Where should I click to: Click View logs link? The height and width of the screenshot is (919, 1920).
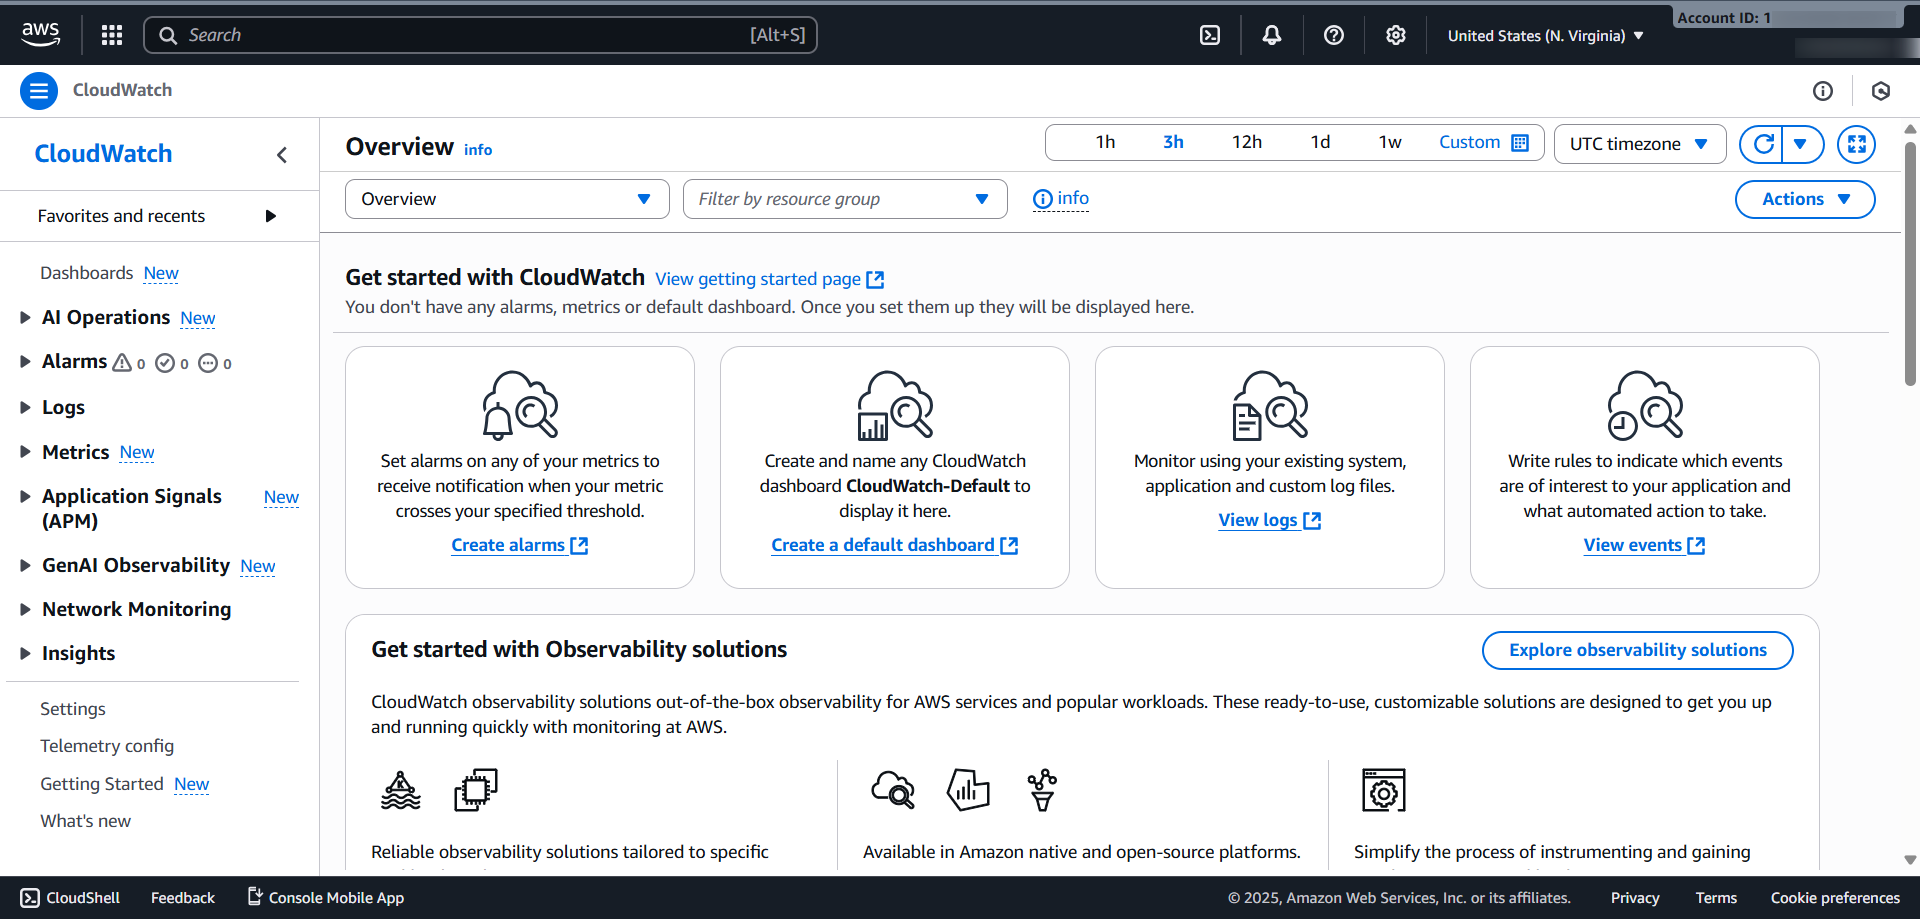(x=1269, y=520)
